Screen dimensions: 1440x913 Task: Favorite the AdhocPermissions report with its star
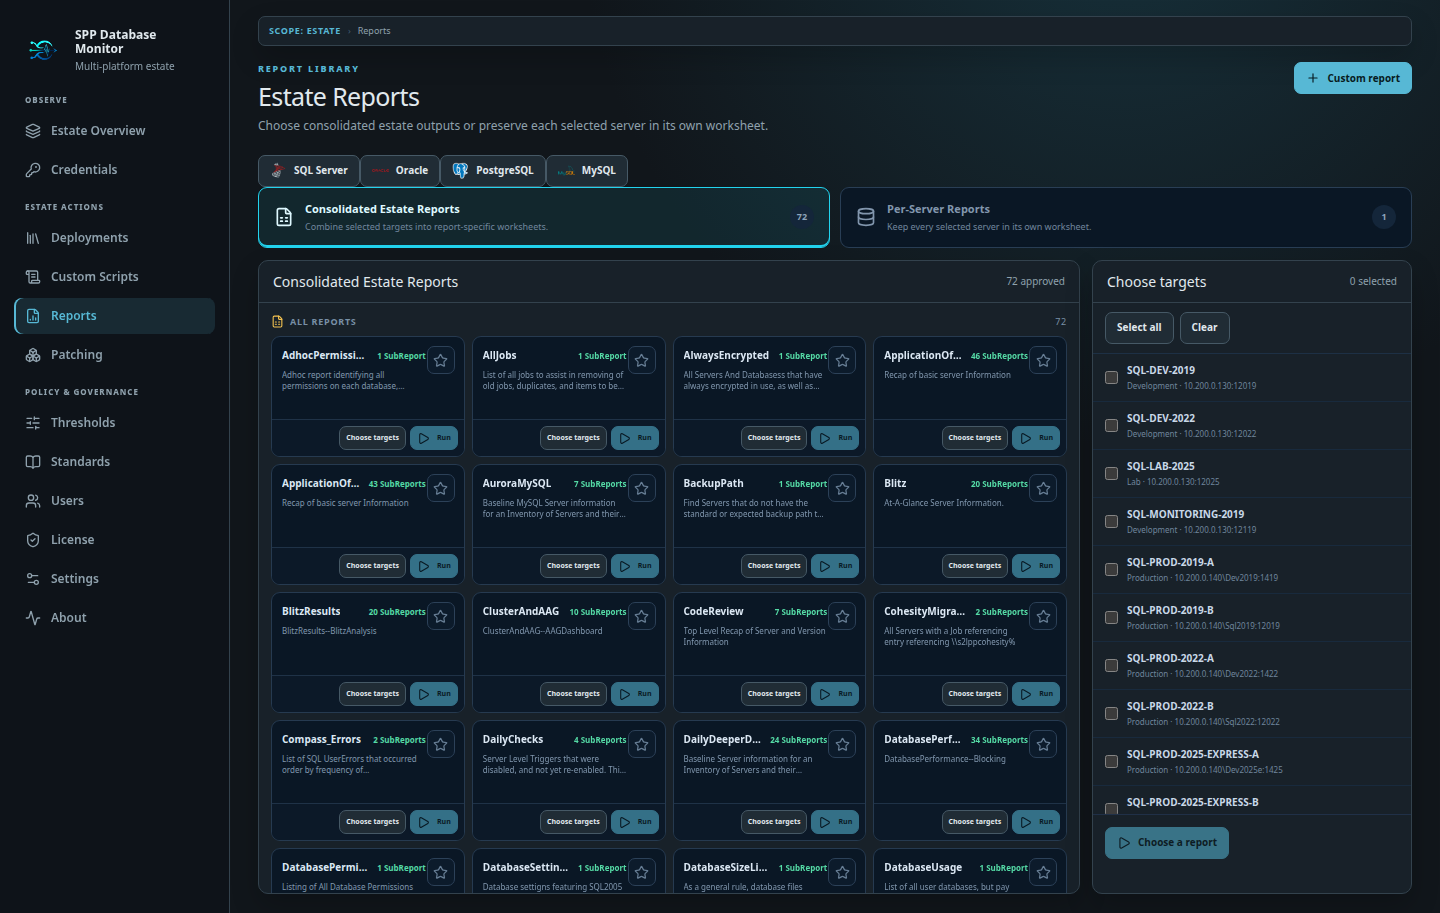click(x=441, y=360)
